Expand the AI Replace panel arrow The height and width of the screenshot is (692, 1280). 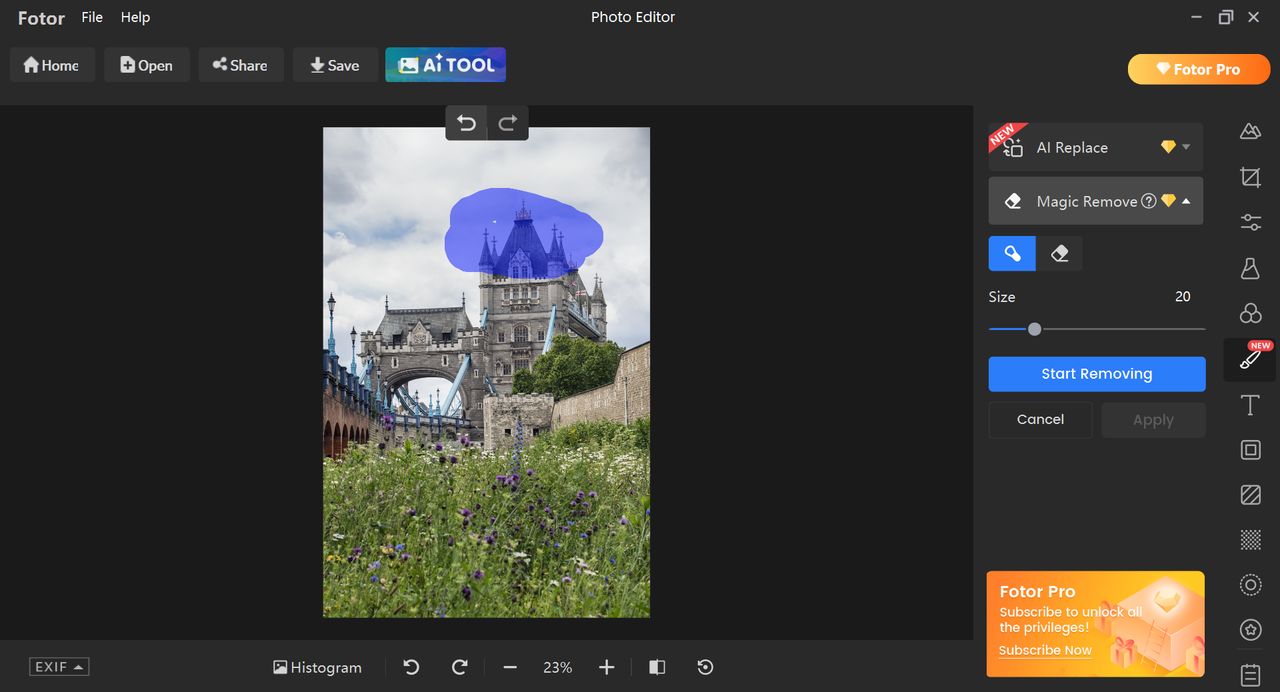tap(1186, 147)
